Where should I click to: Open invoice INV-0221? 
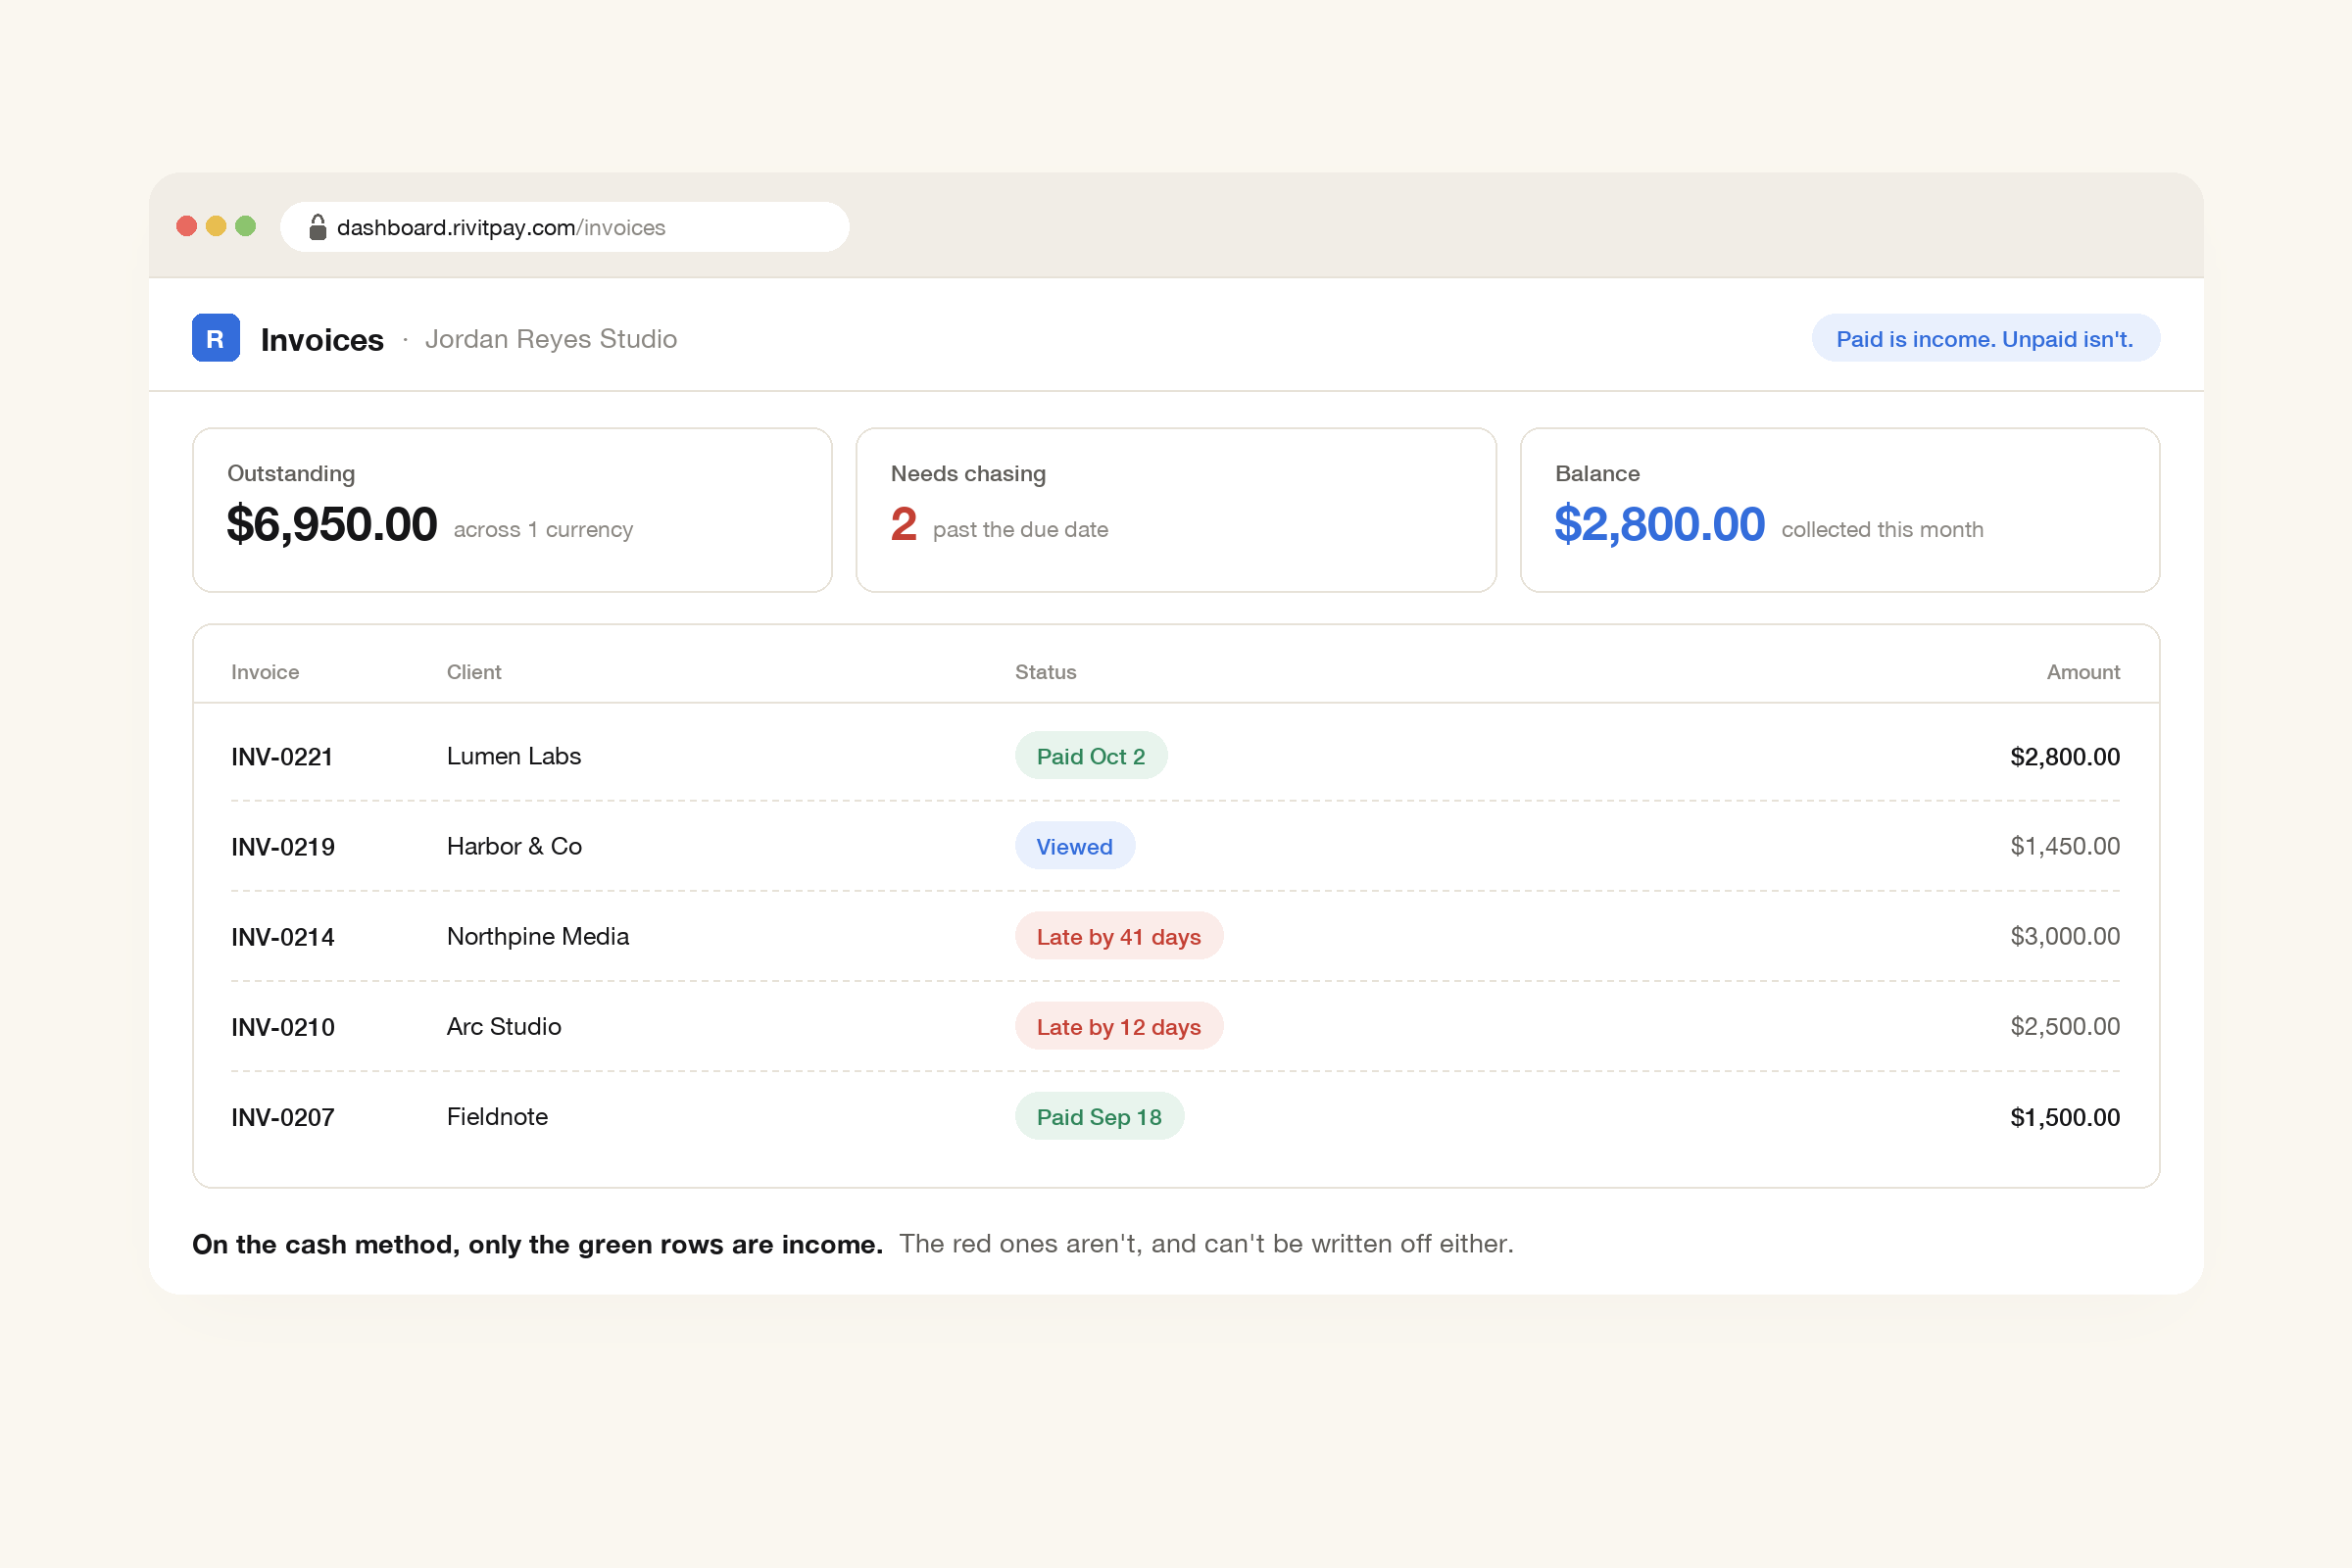tap(282, 757)
